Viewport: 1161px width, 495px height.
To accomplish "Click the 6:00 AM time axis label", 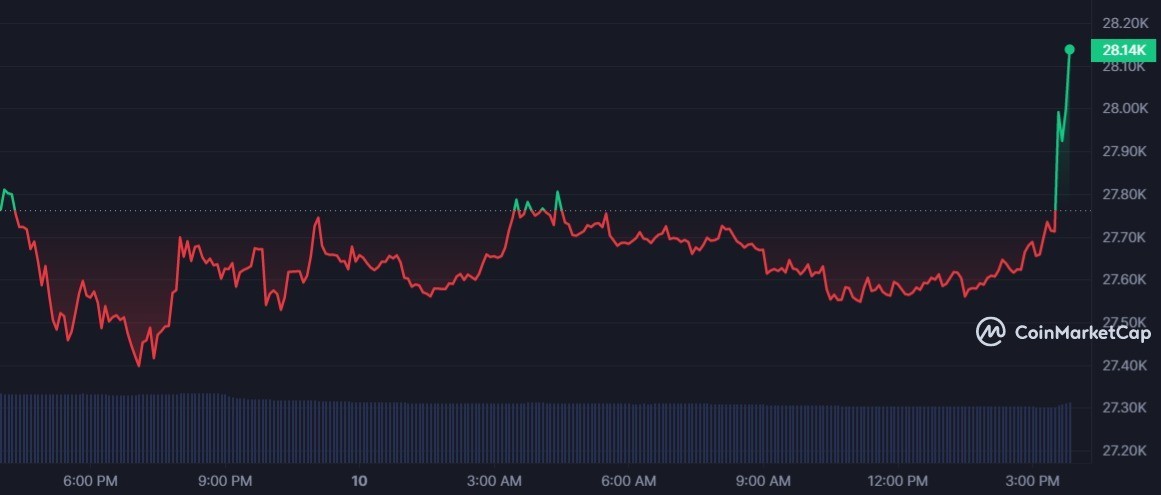I will point(629,481).
